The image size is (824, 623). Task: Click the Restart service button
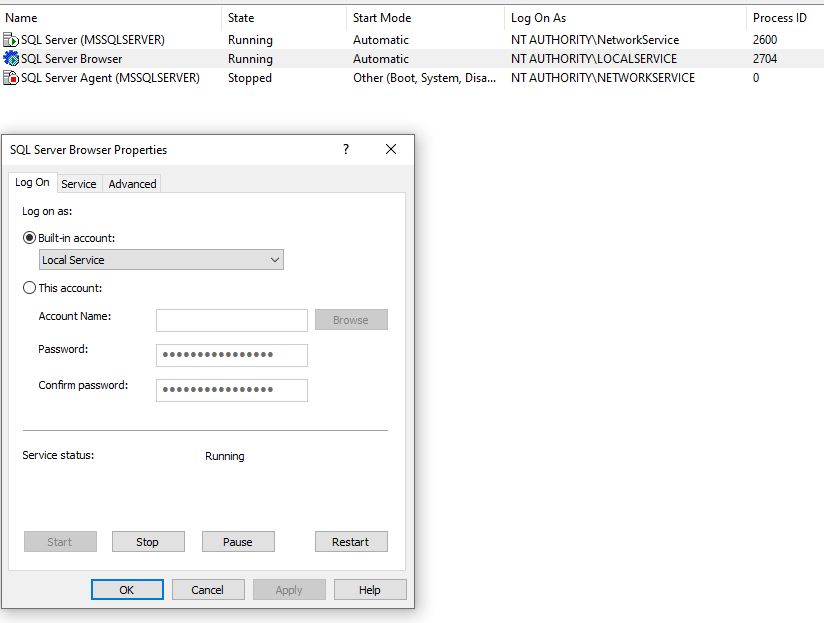tap(351, 542)
